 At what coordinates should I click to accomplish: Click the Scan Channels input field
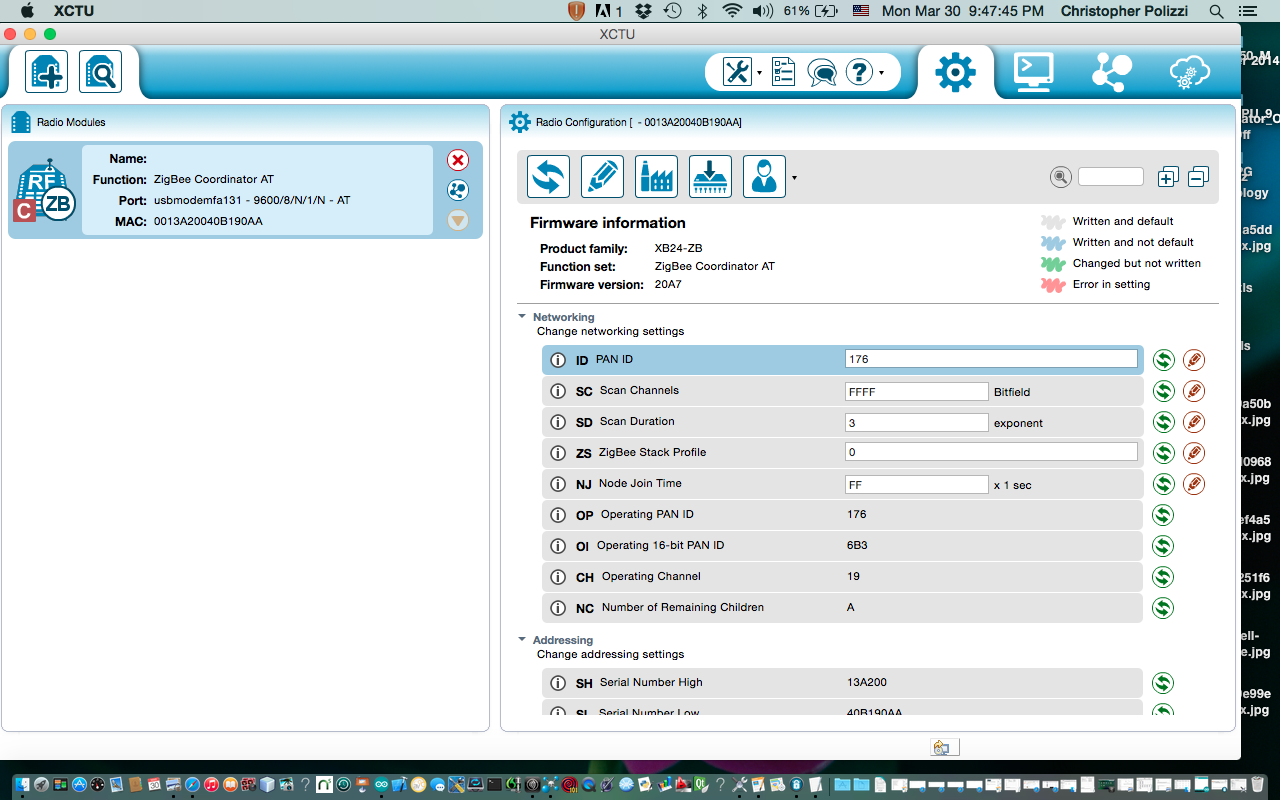pyautogui.click(x=917, y=391)
